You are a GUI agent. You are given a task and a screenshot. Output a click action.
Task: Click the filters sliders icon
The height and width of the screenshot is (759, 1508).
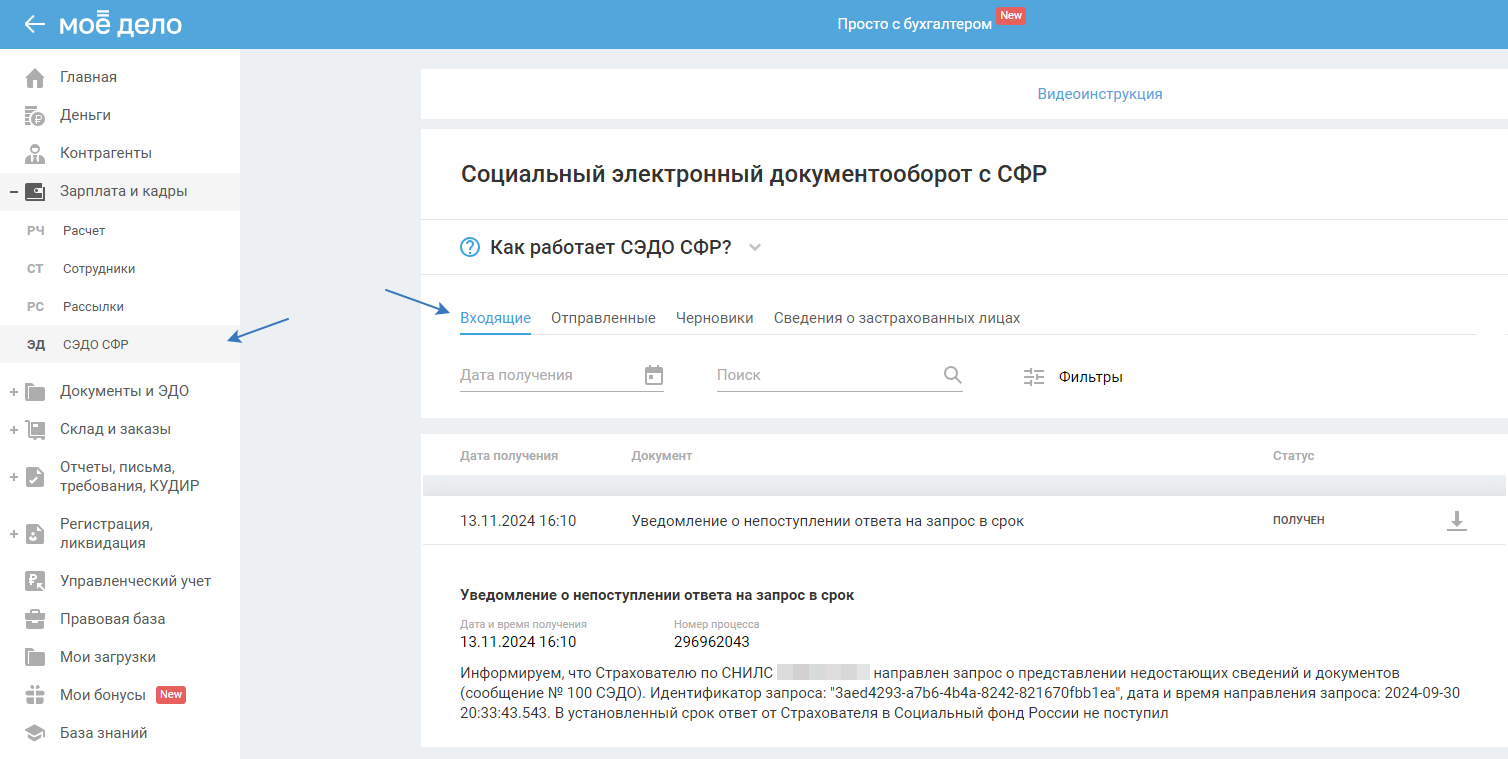(x=1034, y=377)
